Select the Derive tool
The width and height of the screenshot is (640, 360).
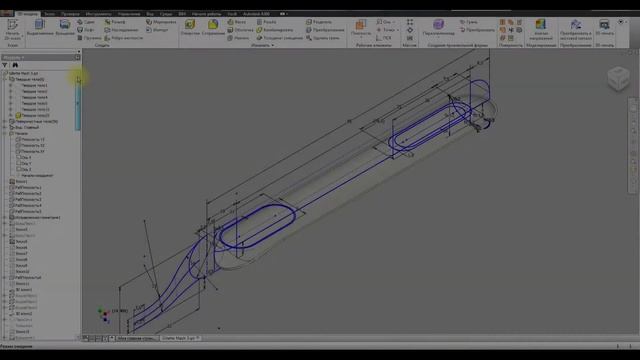[x=121, y=30]
